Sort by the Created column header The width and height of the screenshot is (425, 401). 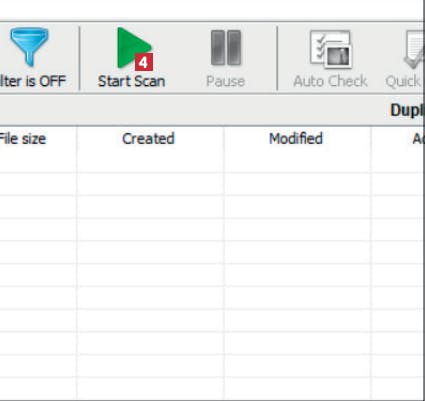(x=148, y=139)
